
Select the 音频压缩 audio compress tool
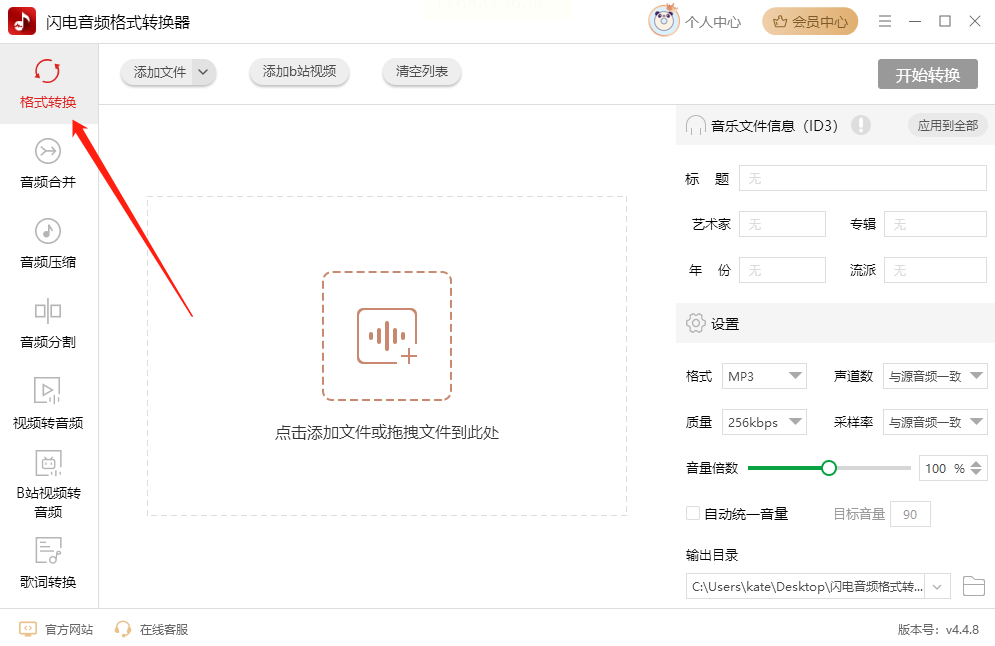48,244
